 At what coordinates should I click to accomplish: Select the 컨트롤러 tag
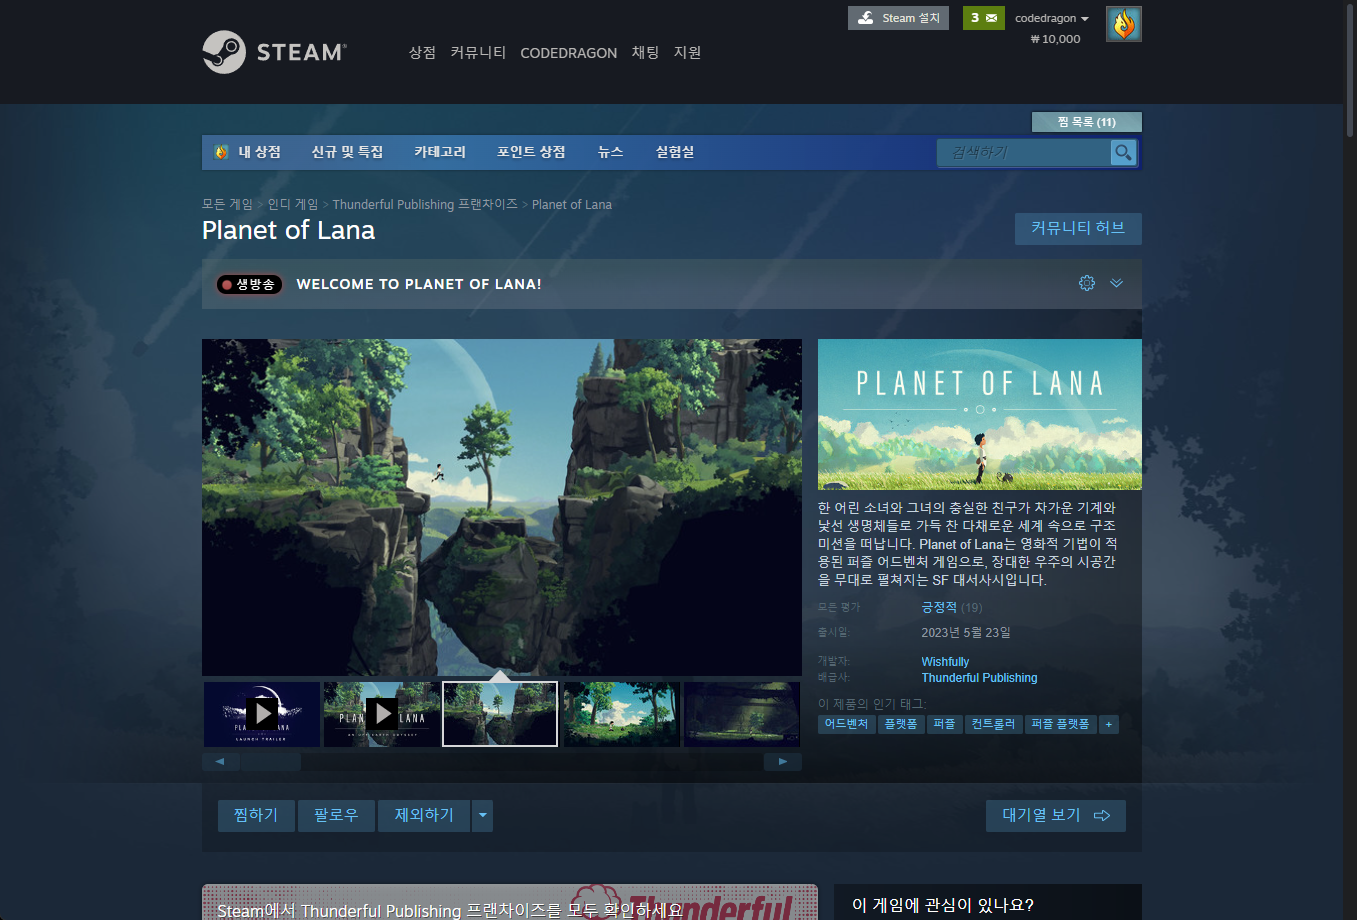tap(994, 724)
